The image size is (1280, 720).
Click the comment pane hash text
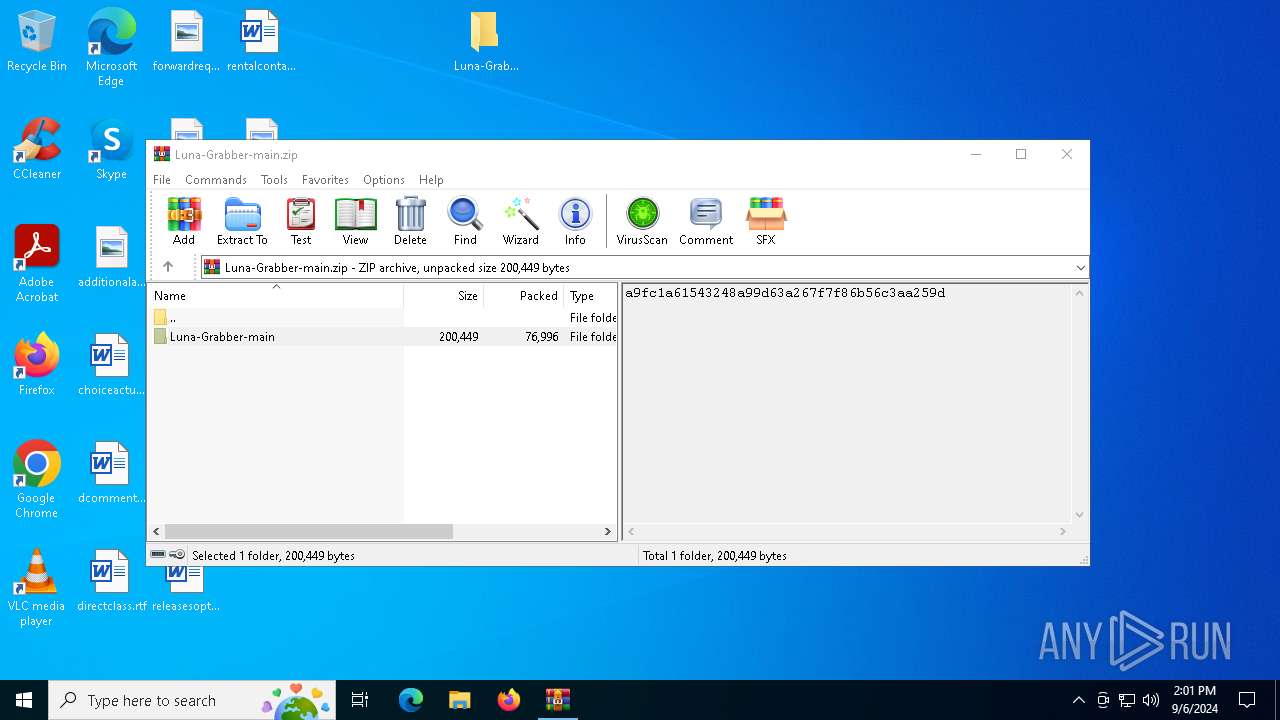(x=785, y=293)
